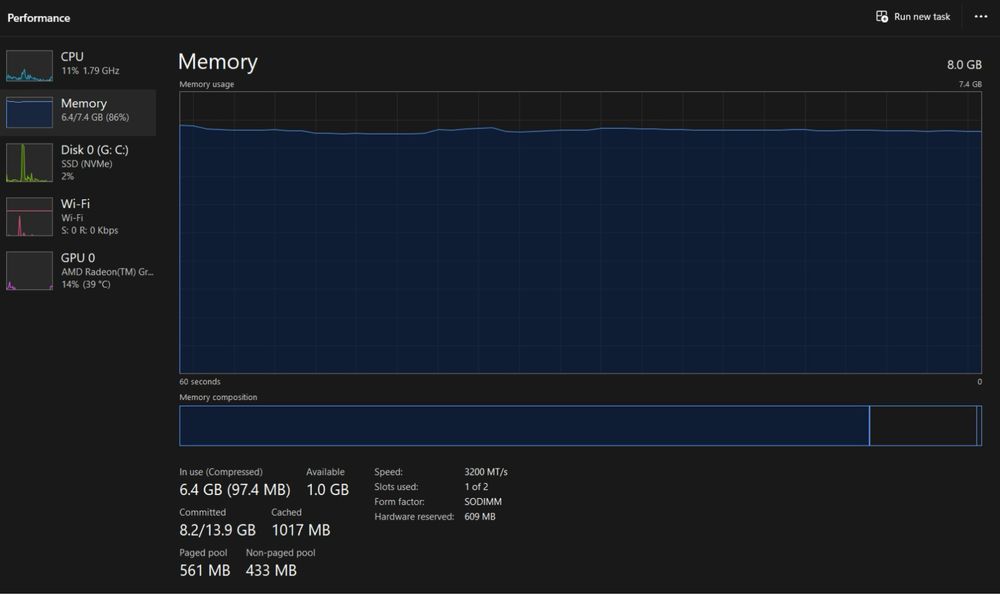Click the Cached value 1017 MB
Viewport: 1000px width, 594px height.
[301, 530]
